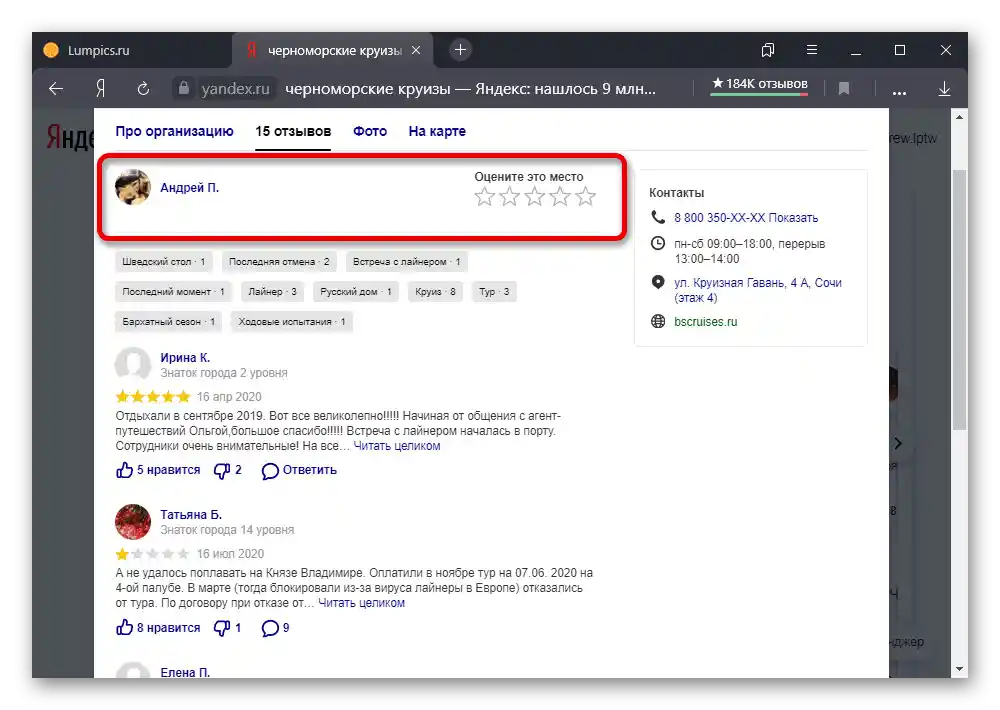Image resolution: width=1000 pixels, height=710 pixels.
Task: Open the 9 comments on Татьяна Б. review
Action: pos(276,628)
